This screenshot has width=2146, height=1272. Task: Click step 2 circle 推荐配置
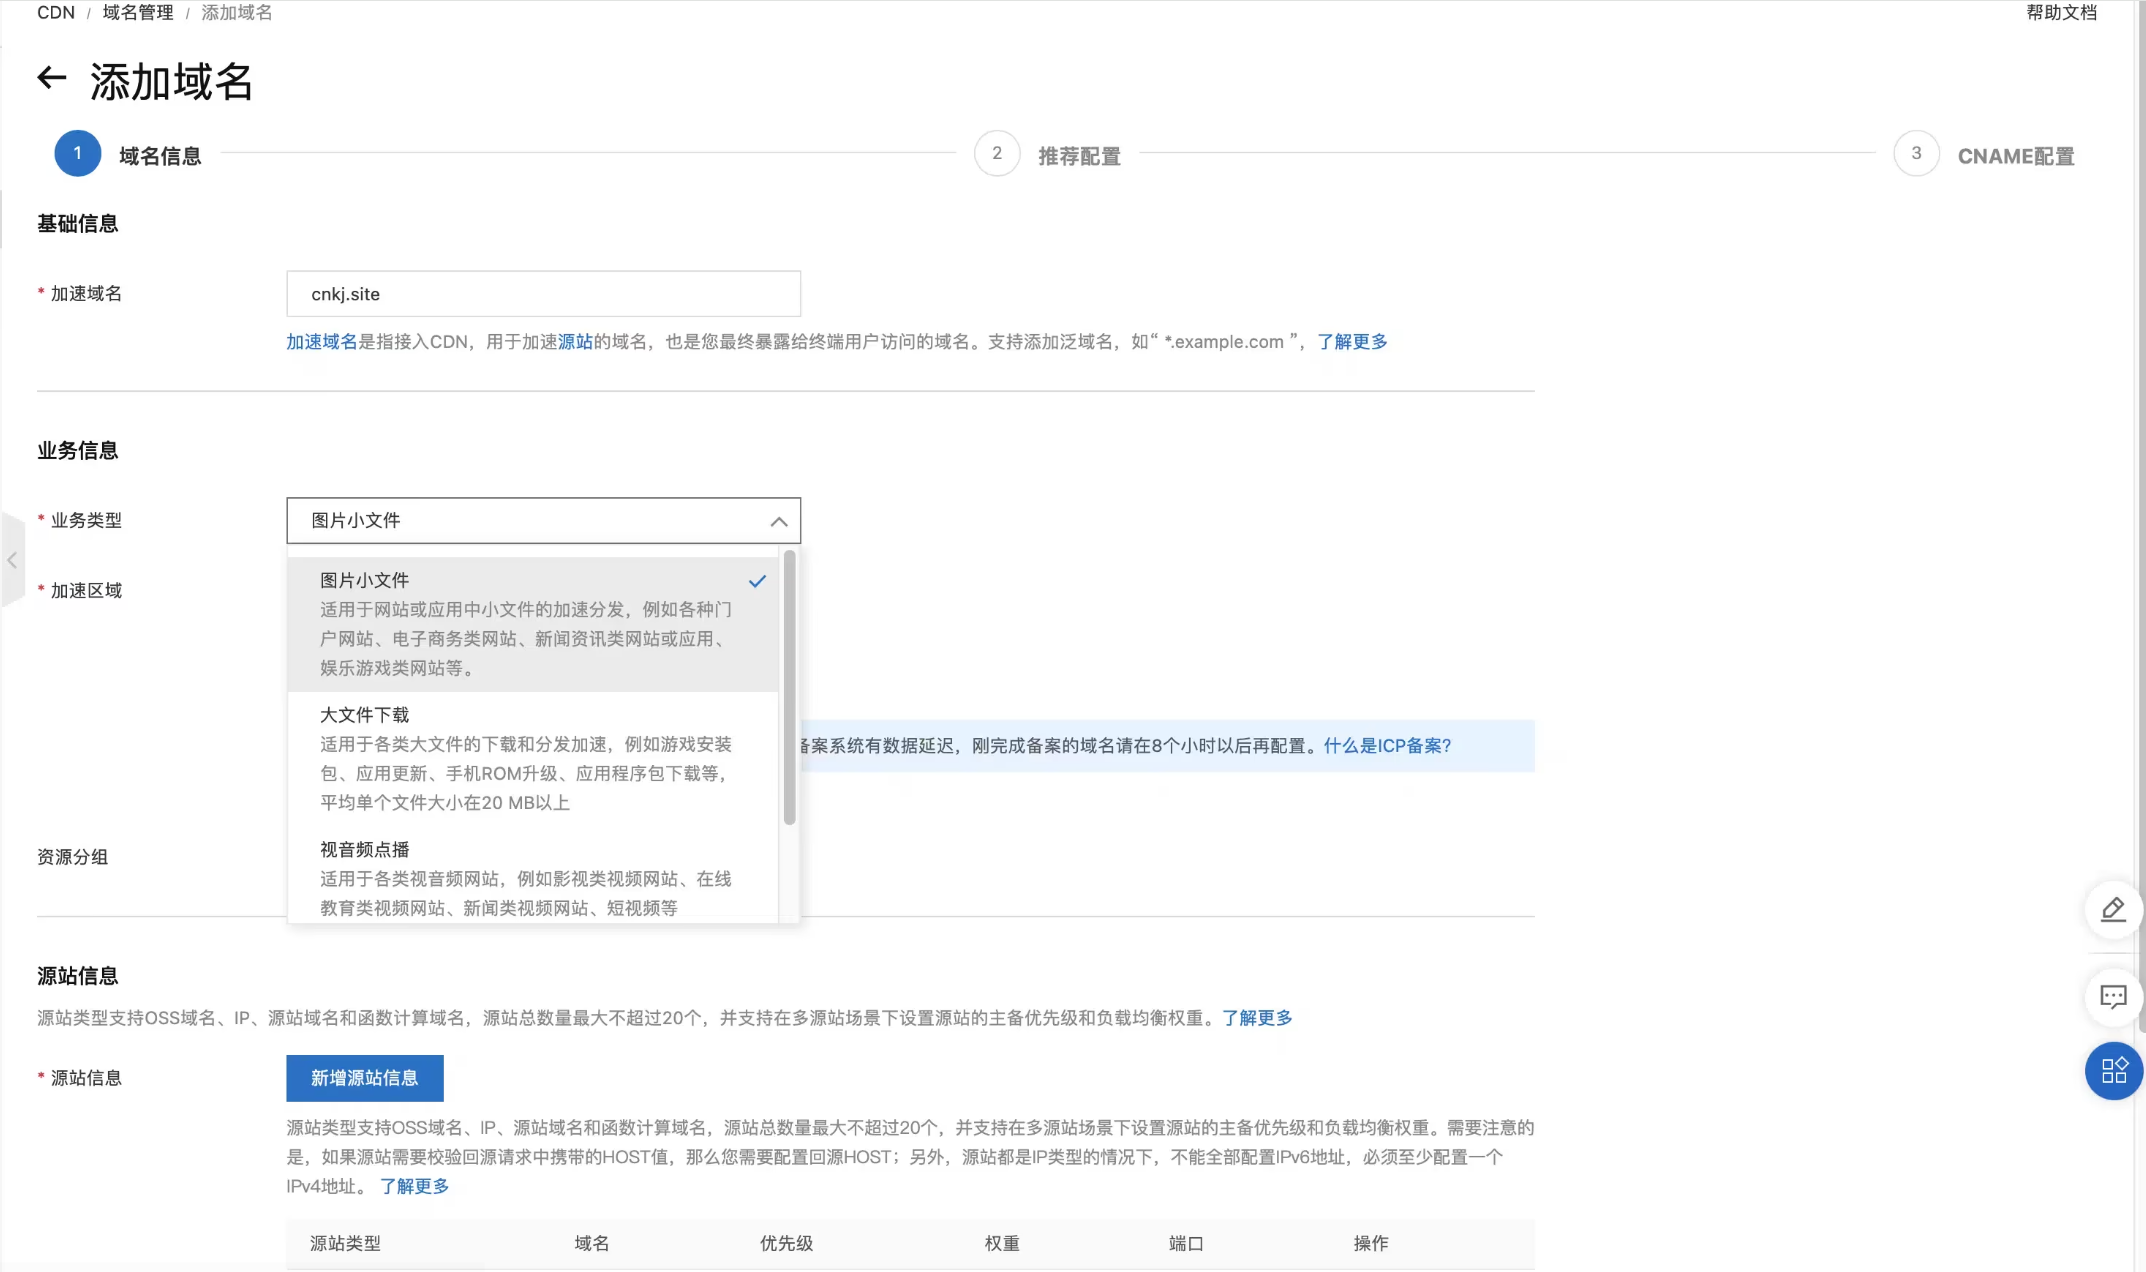(996, 154)
